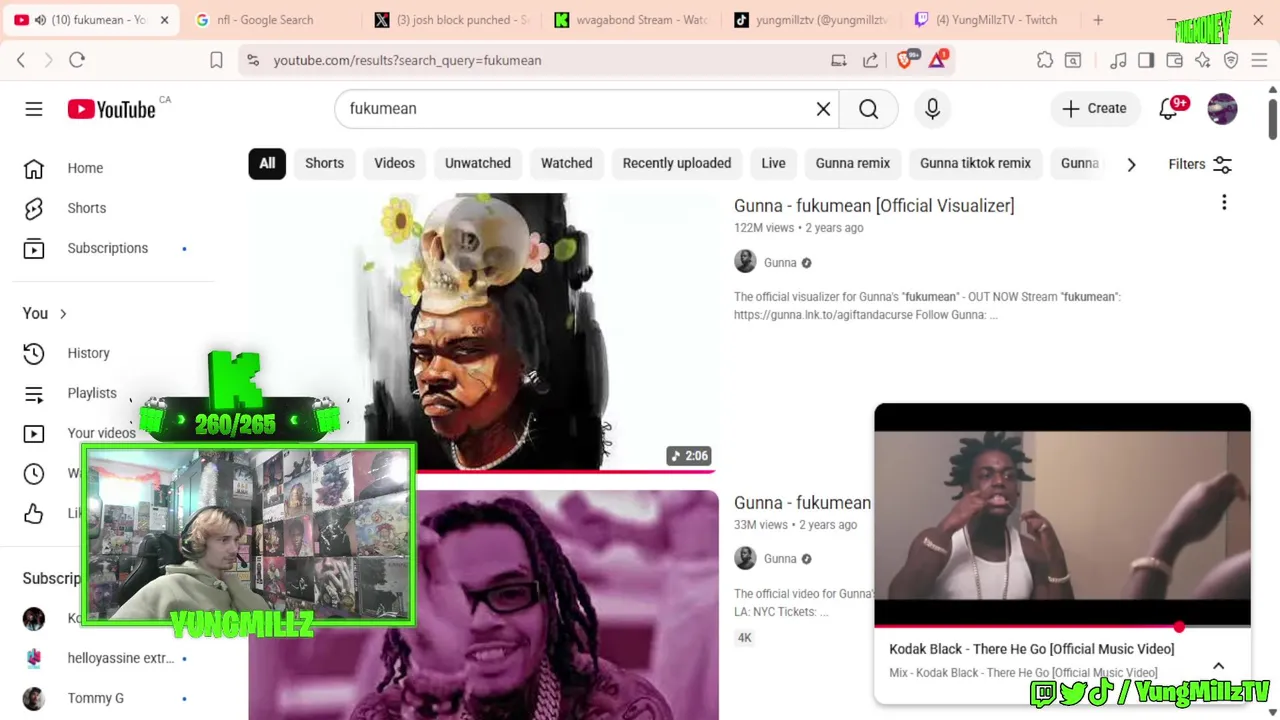Open browser extensions puzzle icon

coord(1045,60)
